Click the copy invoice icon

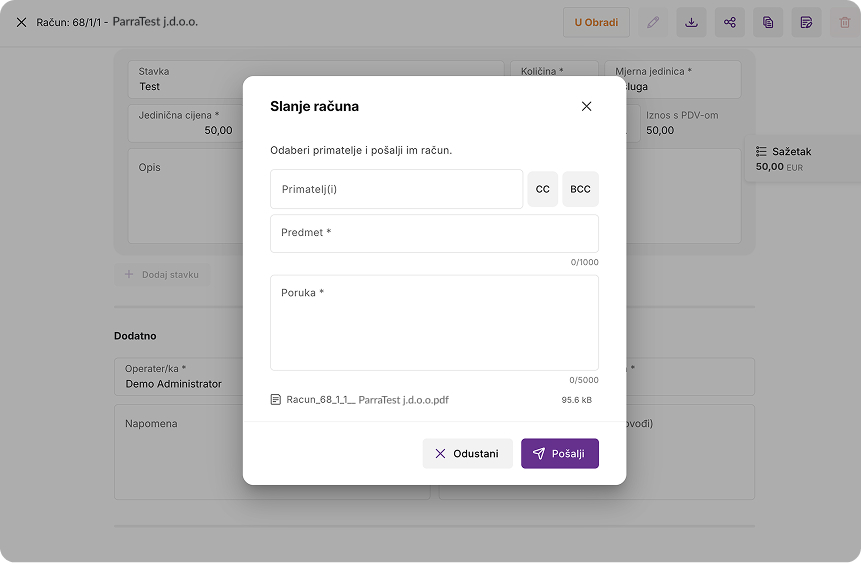pyautogui.click(x=767, y=22)
